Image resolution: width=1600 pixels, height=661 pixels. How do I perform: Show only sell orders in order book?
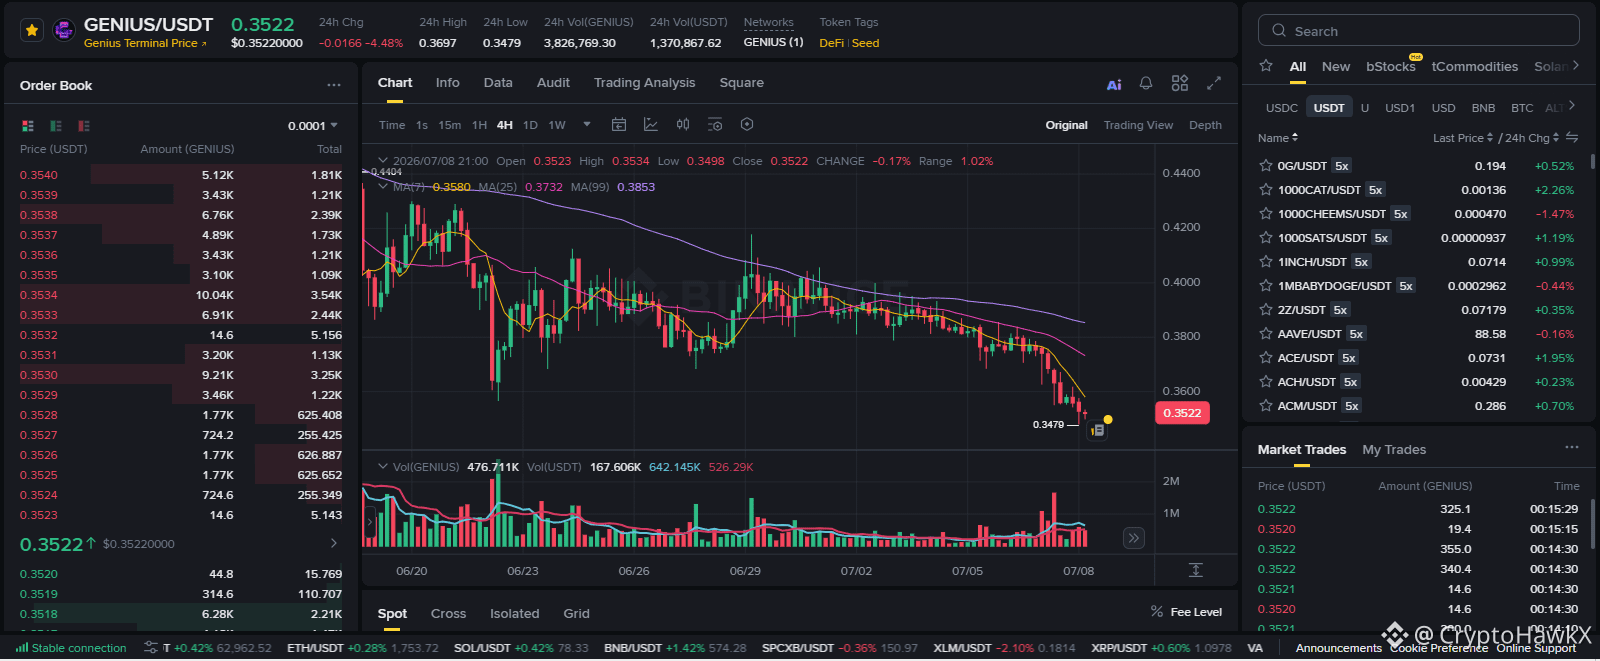point(84,126)
